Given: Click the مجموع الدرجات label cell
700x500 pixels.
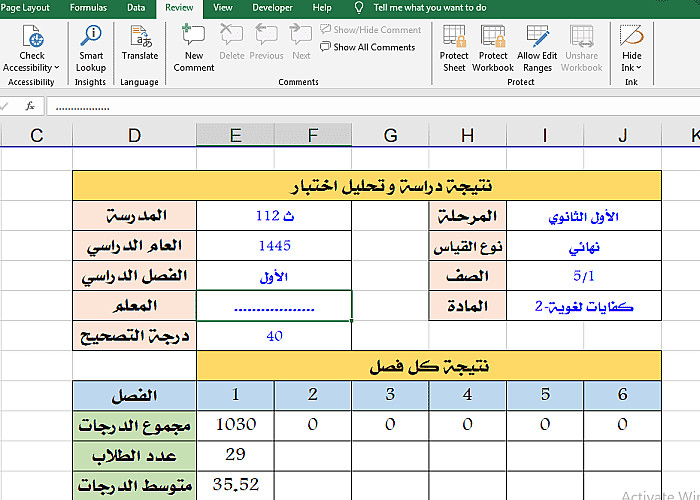Looking at the screenshot, I should [134, 425].
